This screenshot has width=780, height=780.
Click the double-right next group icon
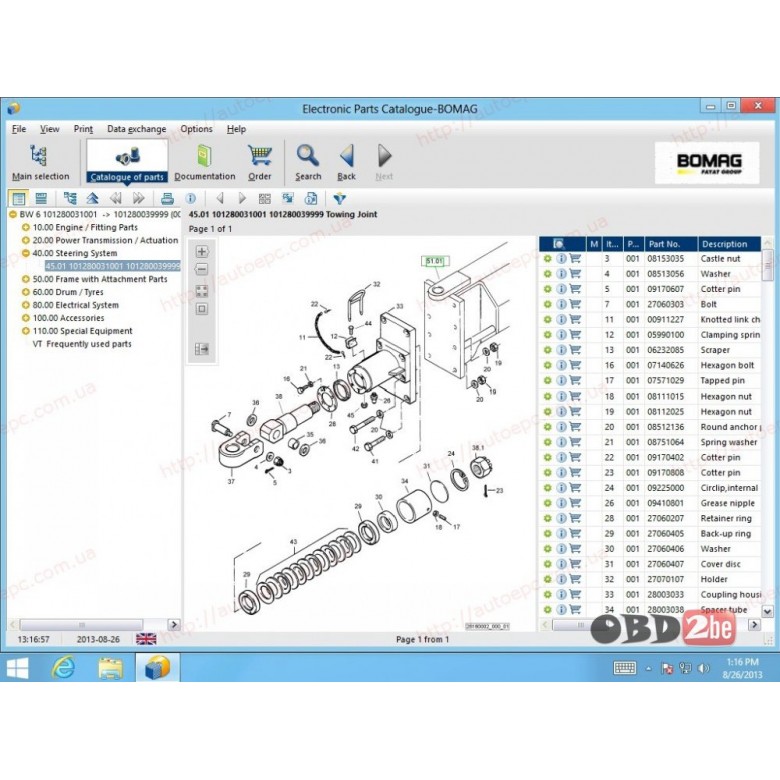tap(138, 199)
